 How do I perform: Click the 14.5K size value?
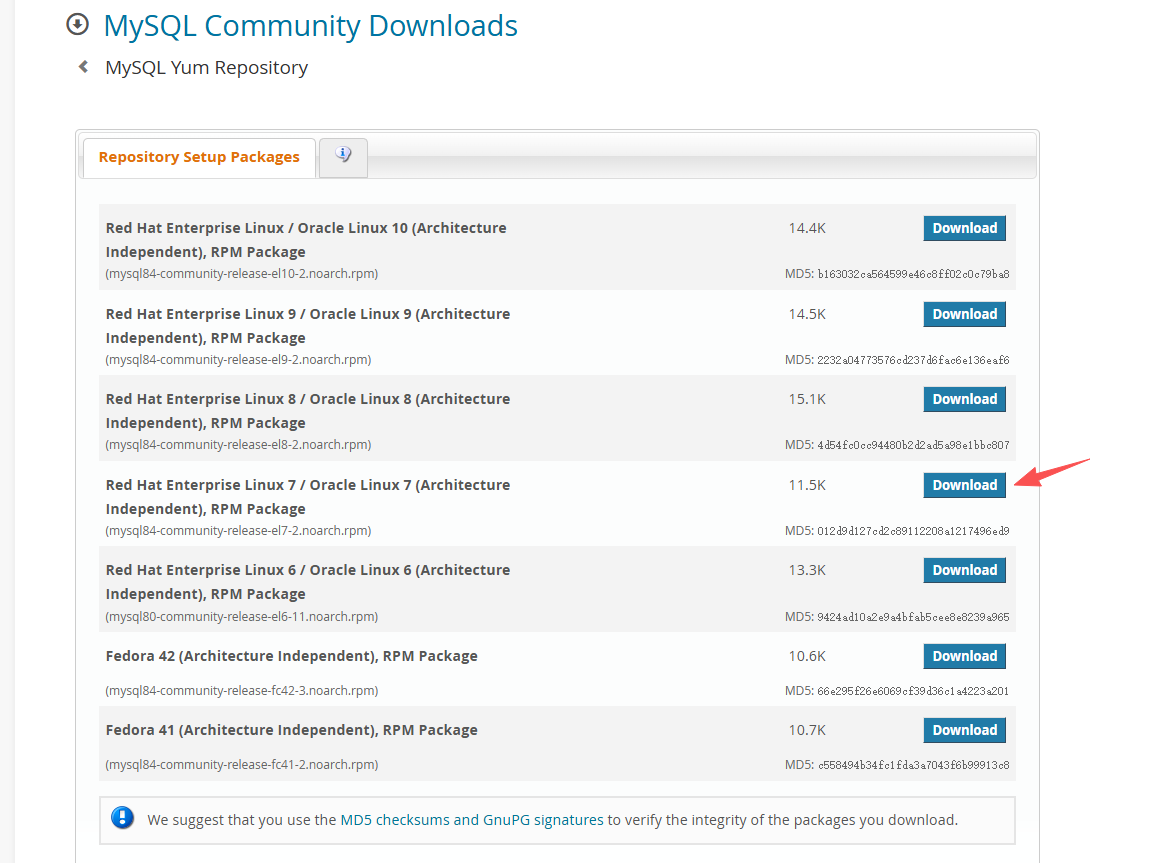pyautogui.click(x=807, y=314)
